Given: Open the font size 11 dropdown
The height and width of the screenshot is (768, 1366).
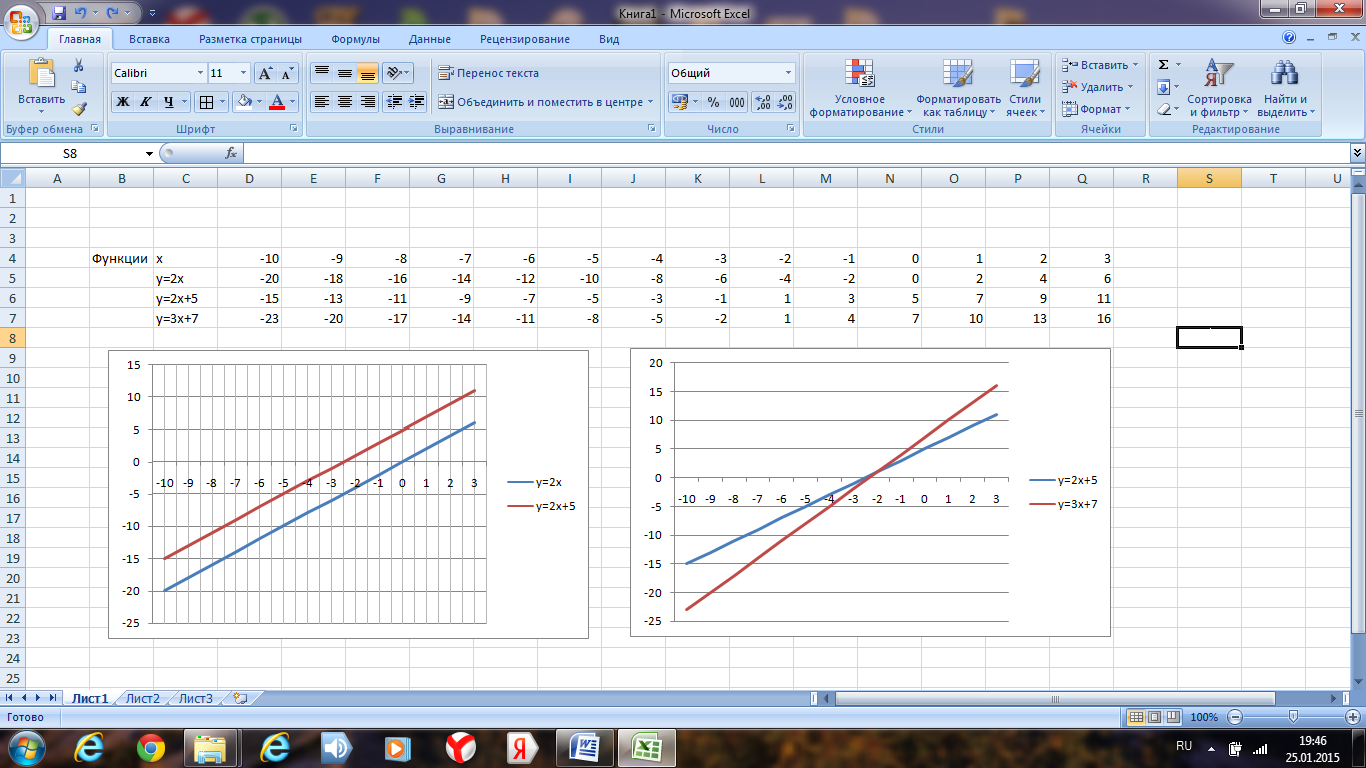Looking at the screenshot, I should coord(244,73).
